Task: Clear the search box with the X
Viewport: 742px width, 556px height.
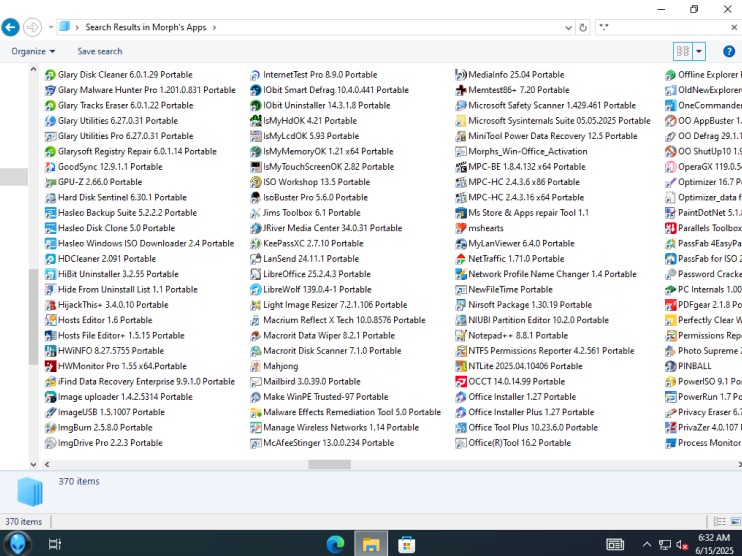Action: 734,27
